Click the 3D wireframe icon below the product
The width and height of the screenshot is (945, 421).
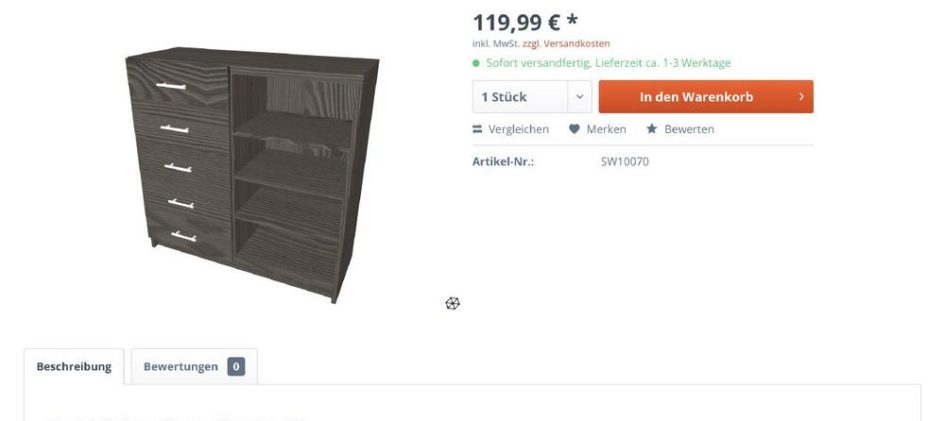pyautogui.click(x=453, y=303)
